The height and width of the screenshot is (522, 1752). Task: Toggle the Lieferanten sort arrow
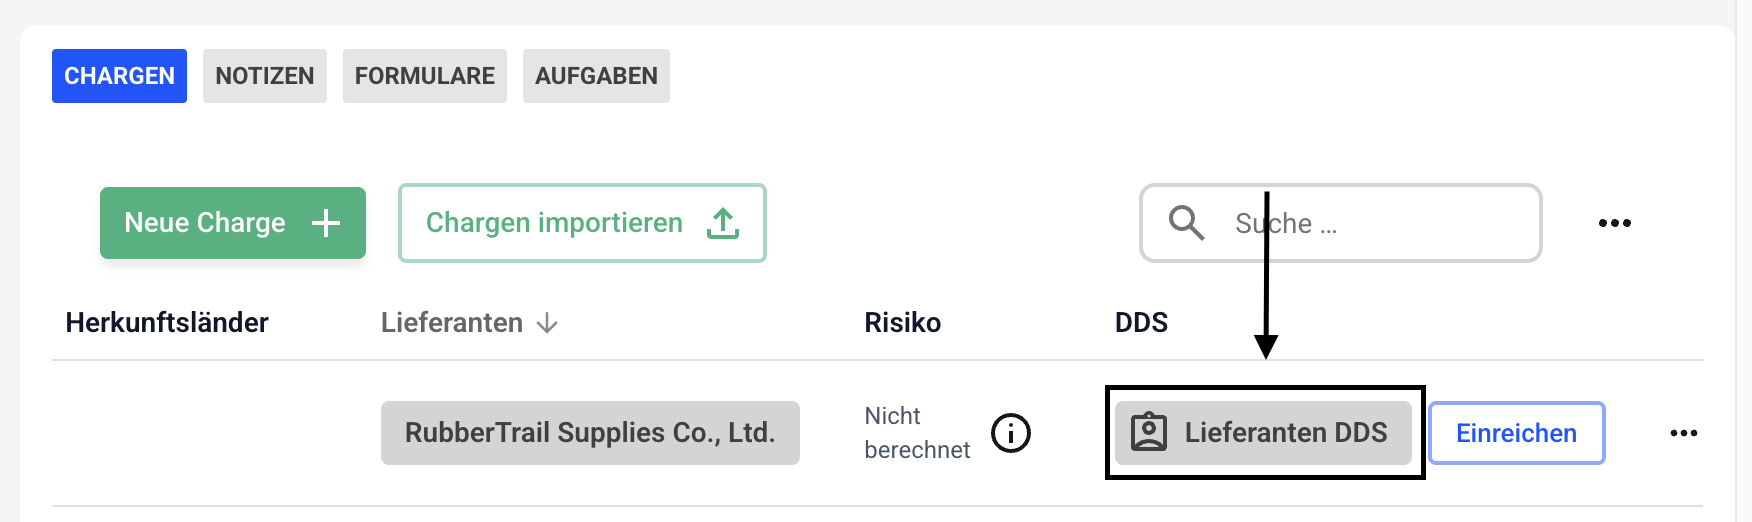(547, 323)
